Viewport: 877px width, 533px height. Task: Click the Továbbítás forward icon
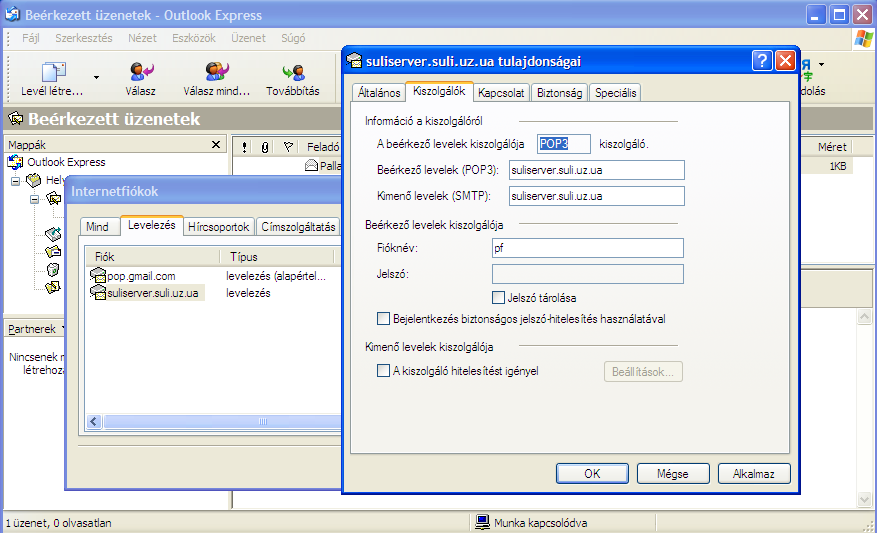292,72
